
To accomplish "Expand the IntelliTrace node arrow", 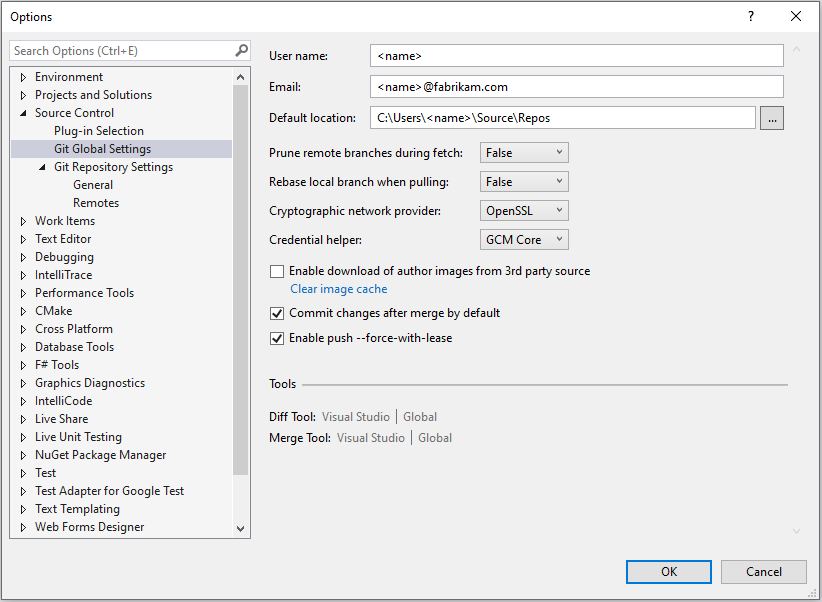I will [x=23, y=275].
